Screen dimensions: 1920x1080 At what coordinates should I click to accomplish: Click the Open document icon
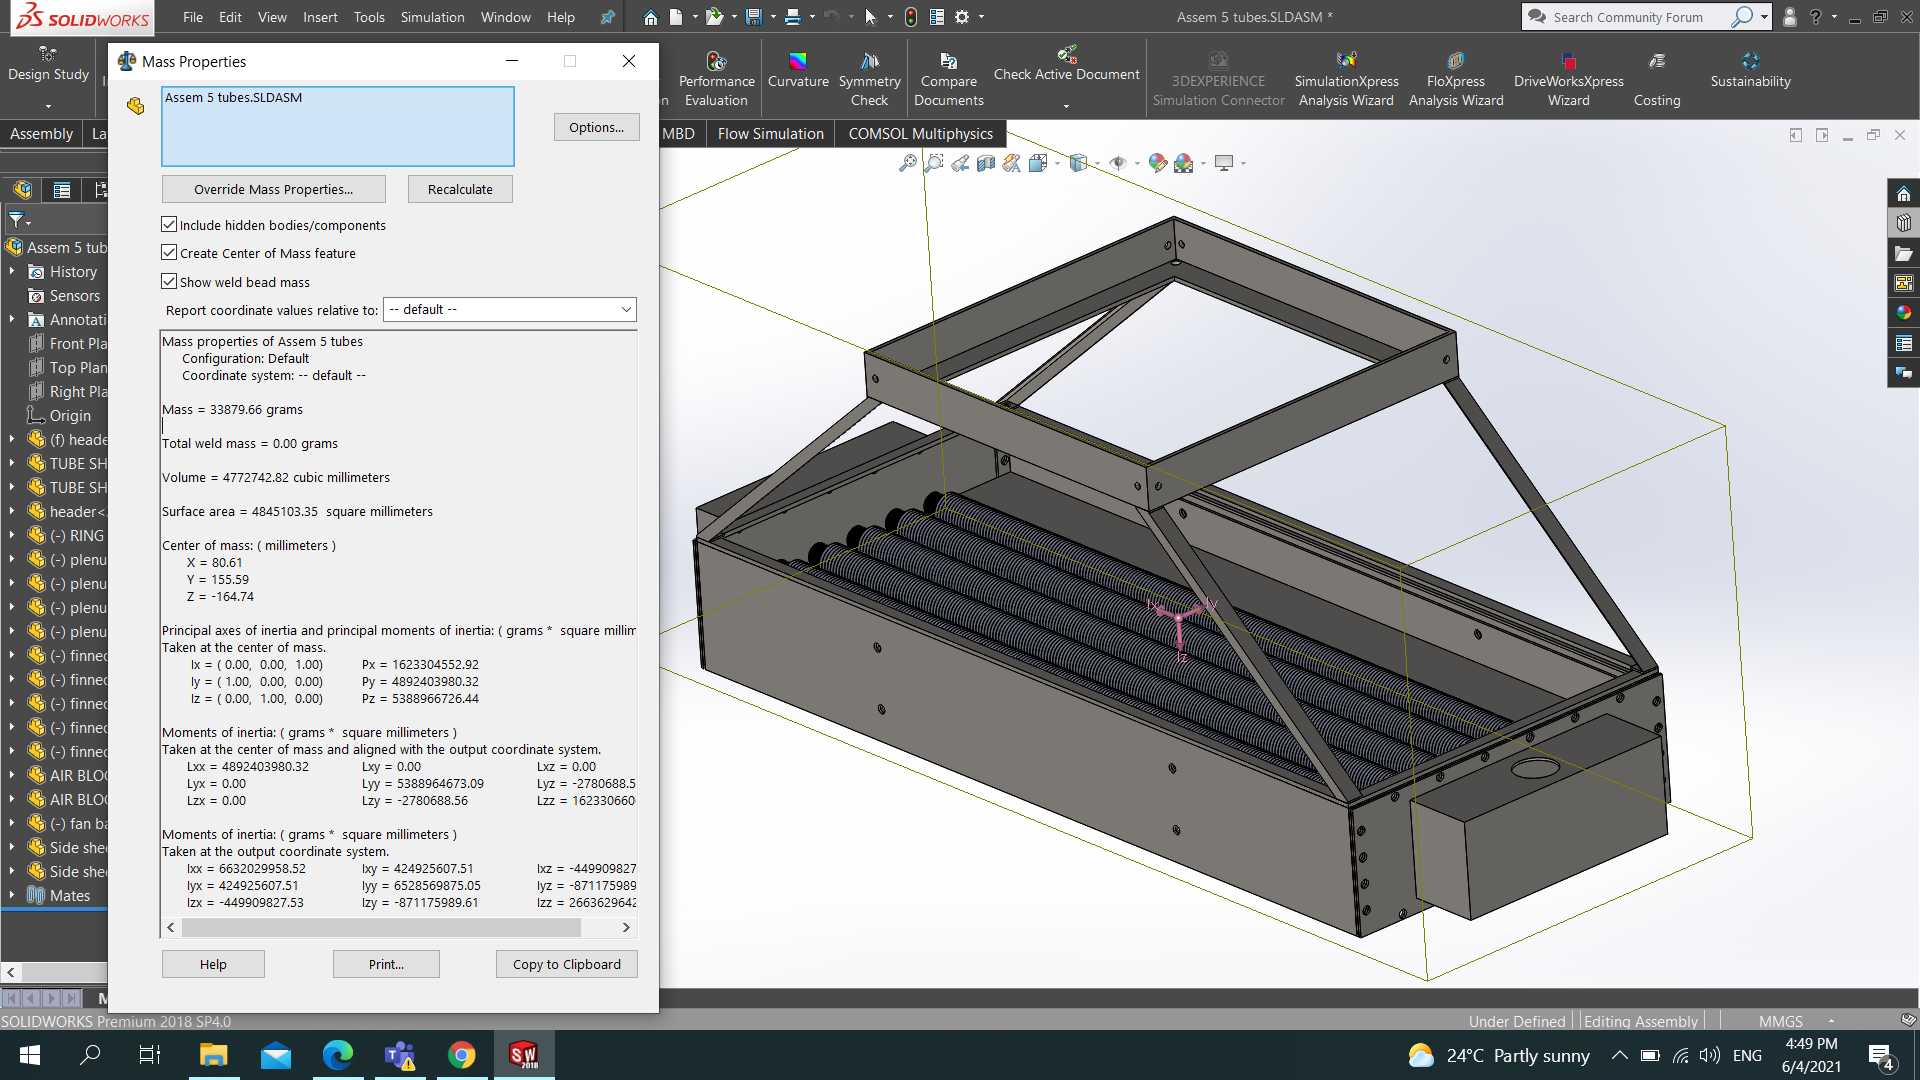[713, 17]
